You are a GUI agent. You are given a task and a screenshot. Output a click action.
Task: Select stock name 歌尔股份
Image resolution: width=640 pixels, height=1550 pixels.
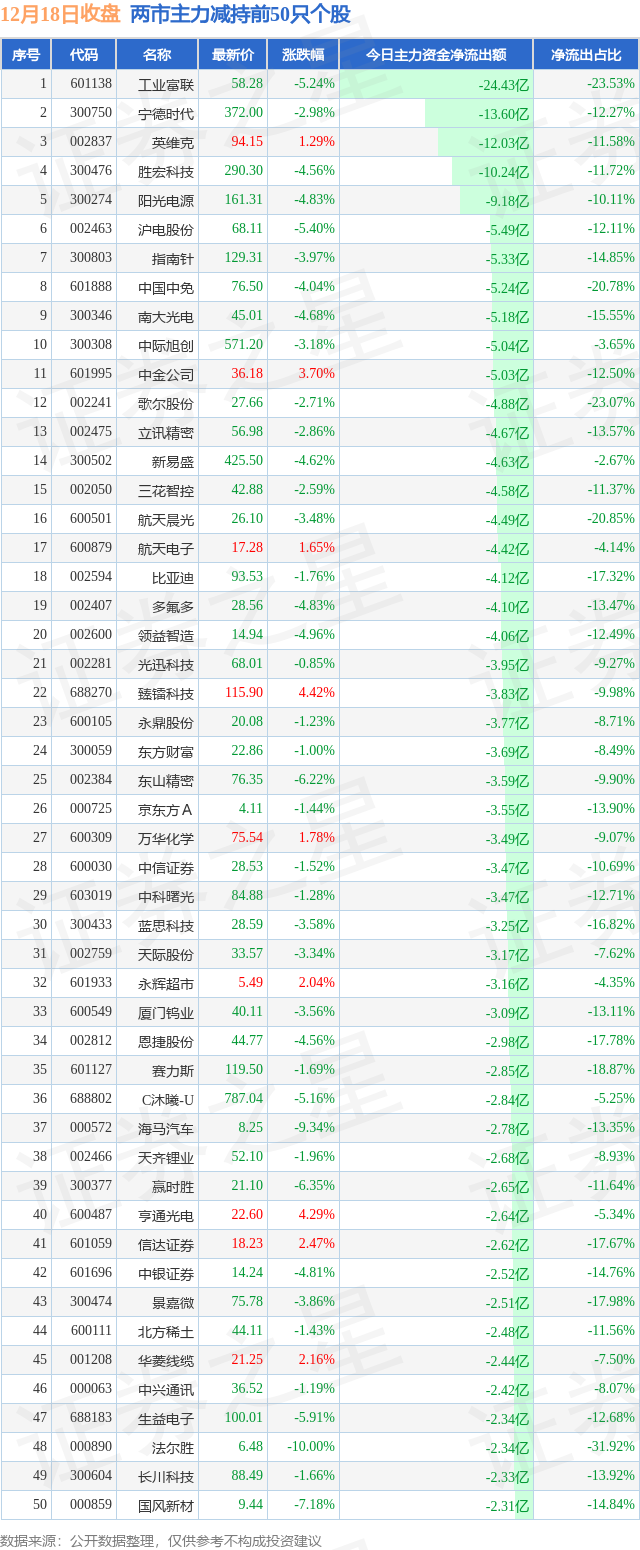[166, 403]
